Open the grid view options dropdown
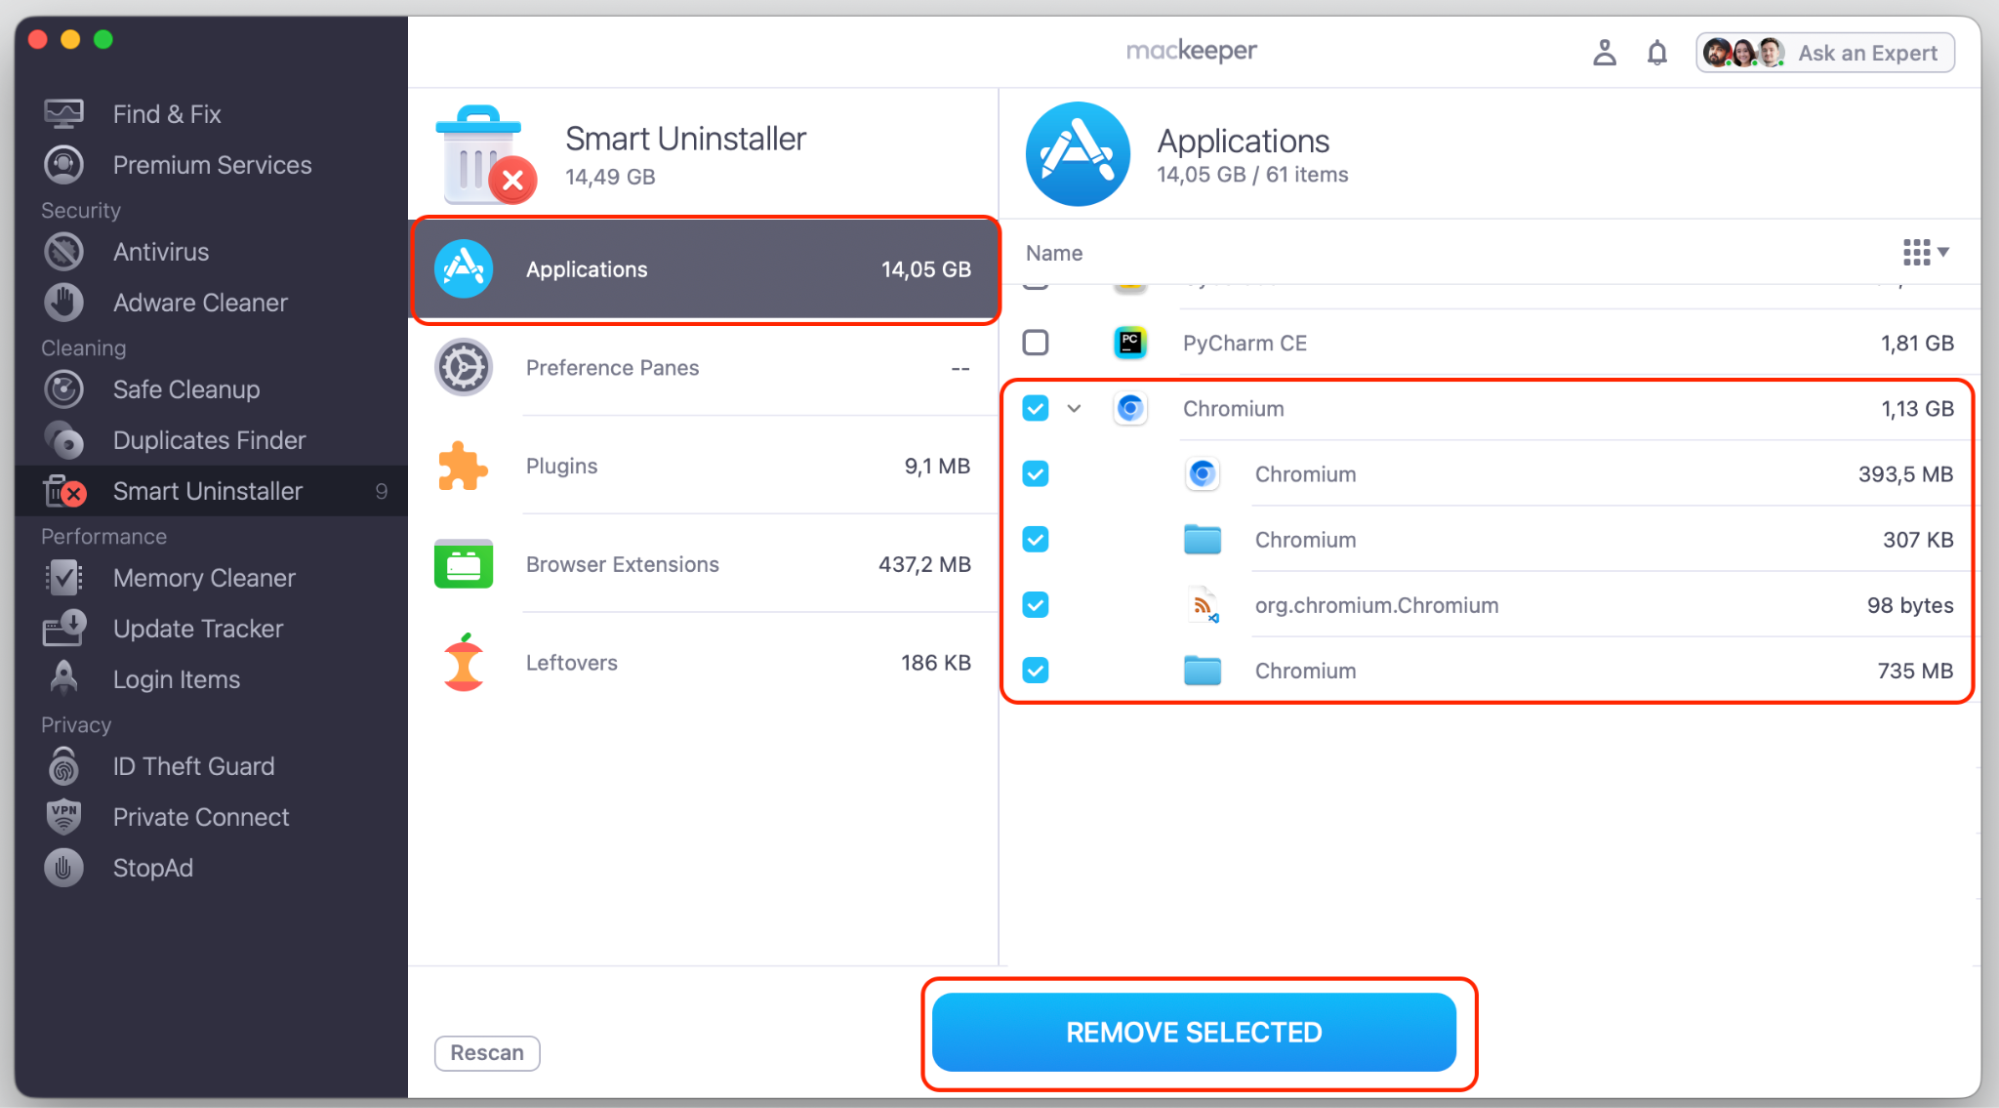 (1925, 252)
